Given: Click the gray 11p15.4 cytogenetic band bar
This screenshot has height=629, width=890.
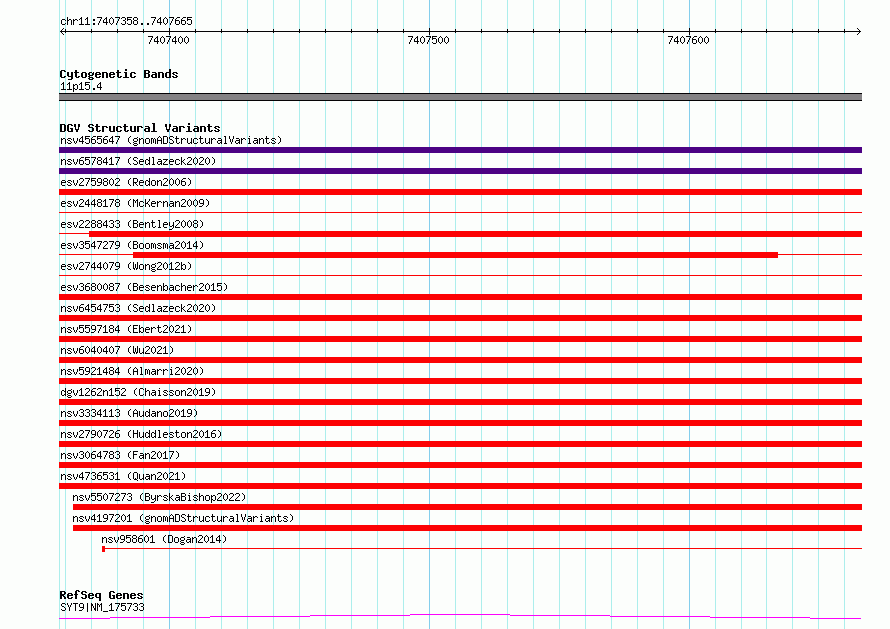Looking at the screenshot, I should 460,97.
